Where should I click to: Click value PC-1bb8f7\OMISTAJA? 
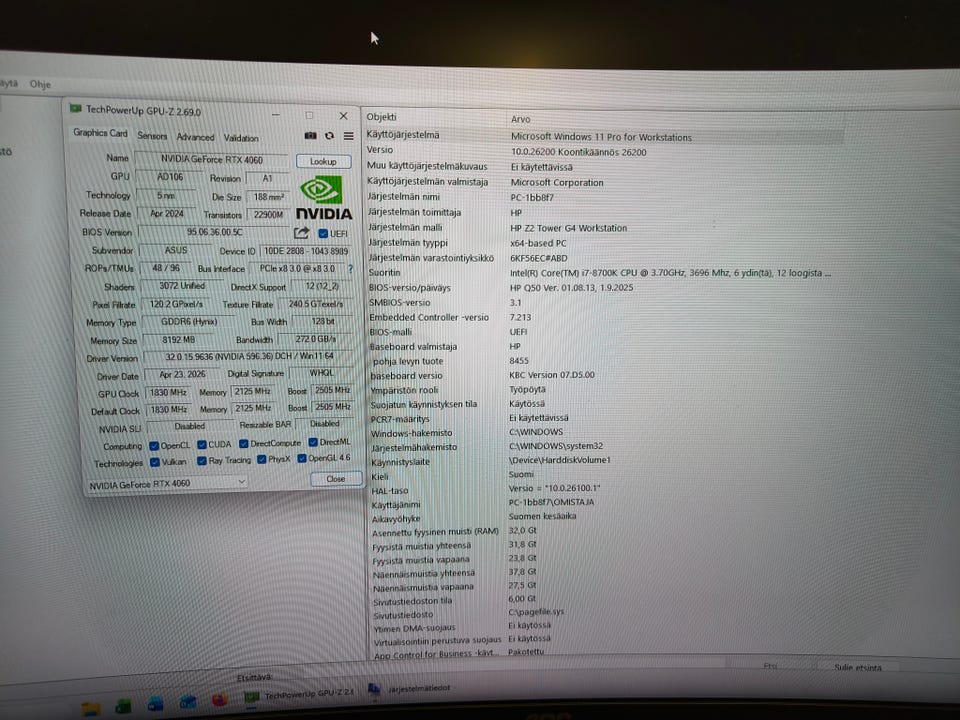click(x=551, y=502)
